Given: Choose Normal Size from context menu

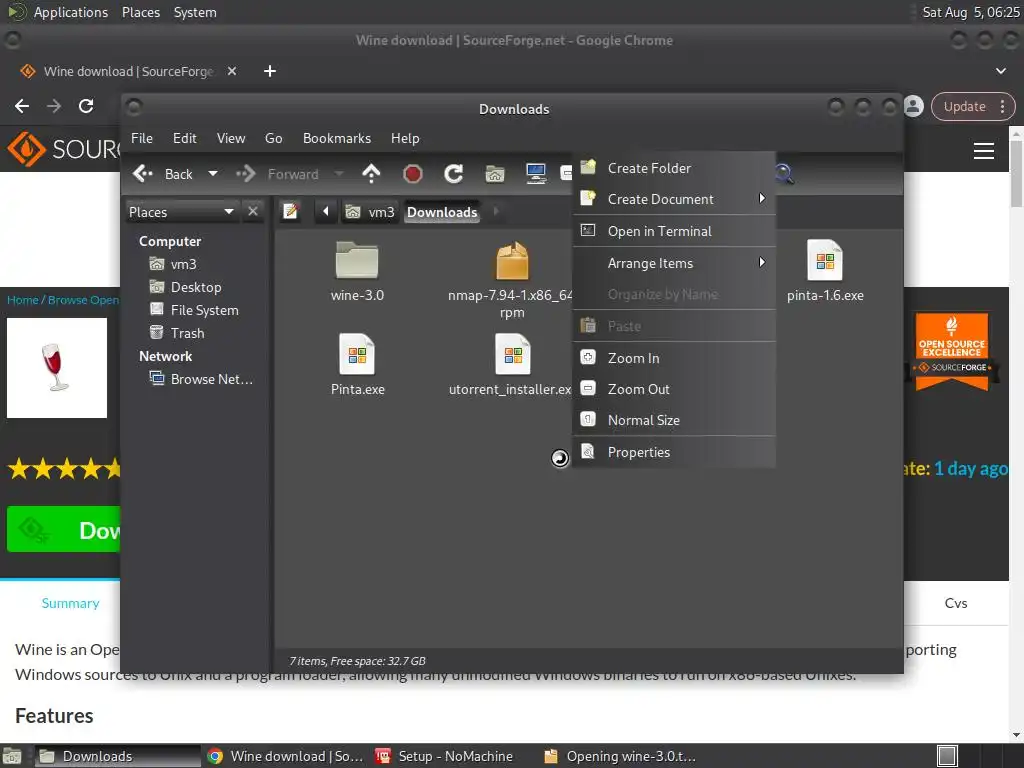Looking at the screenshot, I should tap(674, 420).
